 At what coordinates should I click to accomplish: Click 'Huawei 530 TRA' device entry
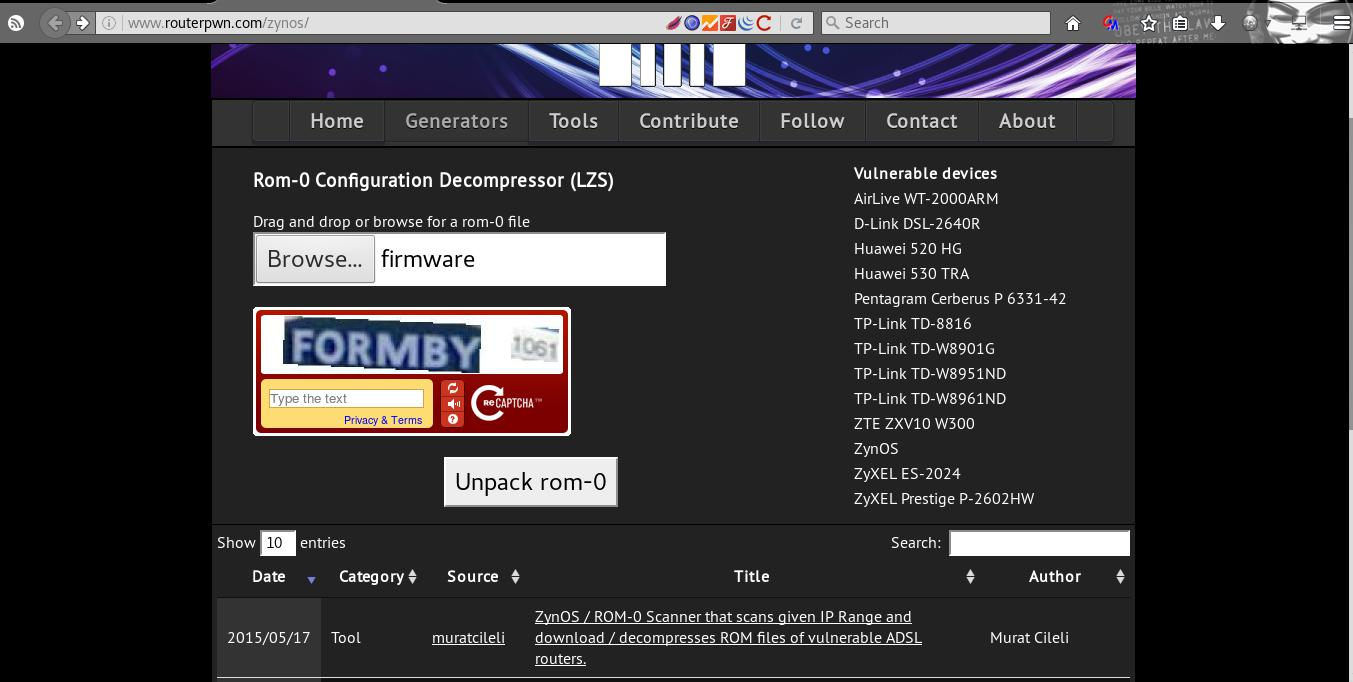[x=911, y=273]
